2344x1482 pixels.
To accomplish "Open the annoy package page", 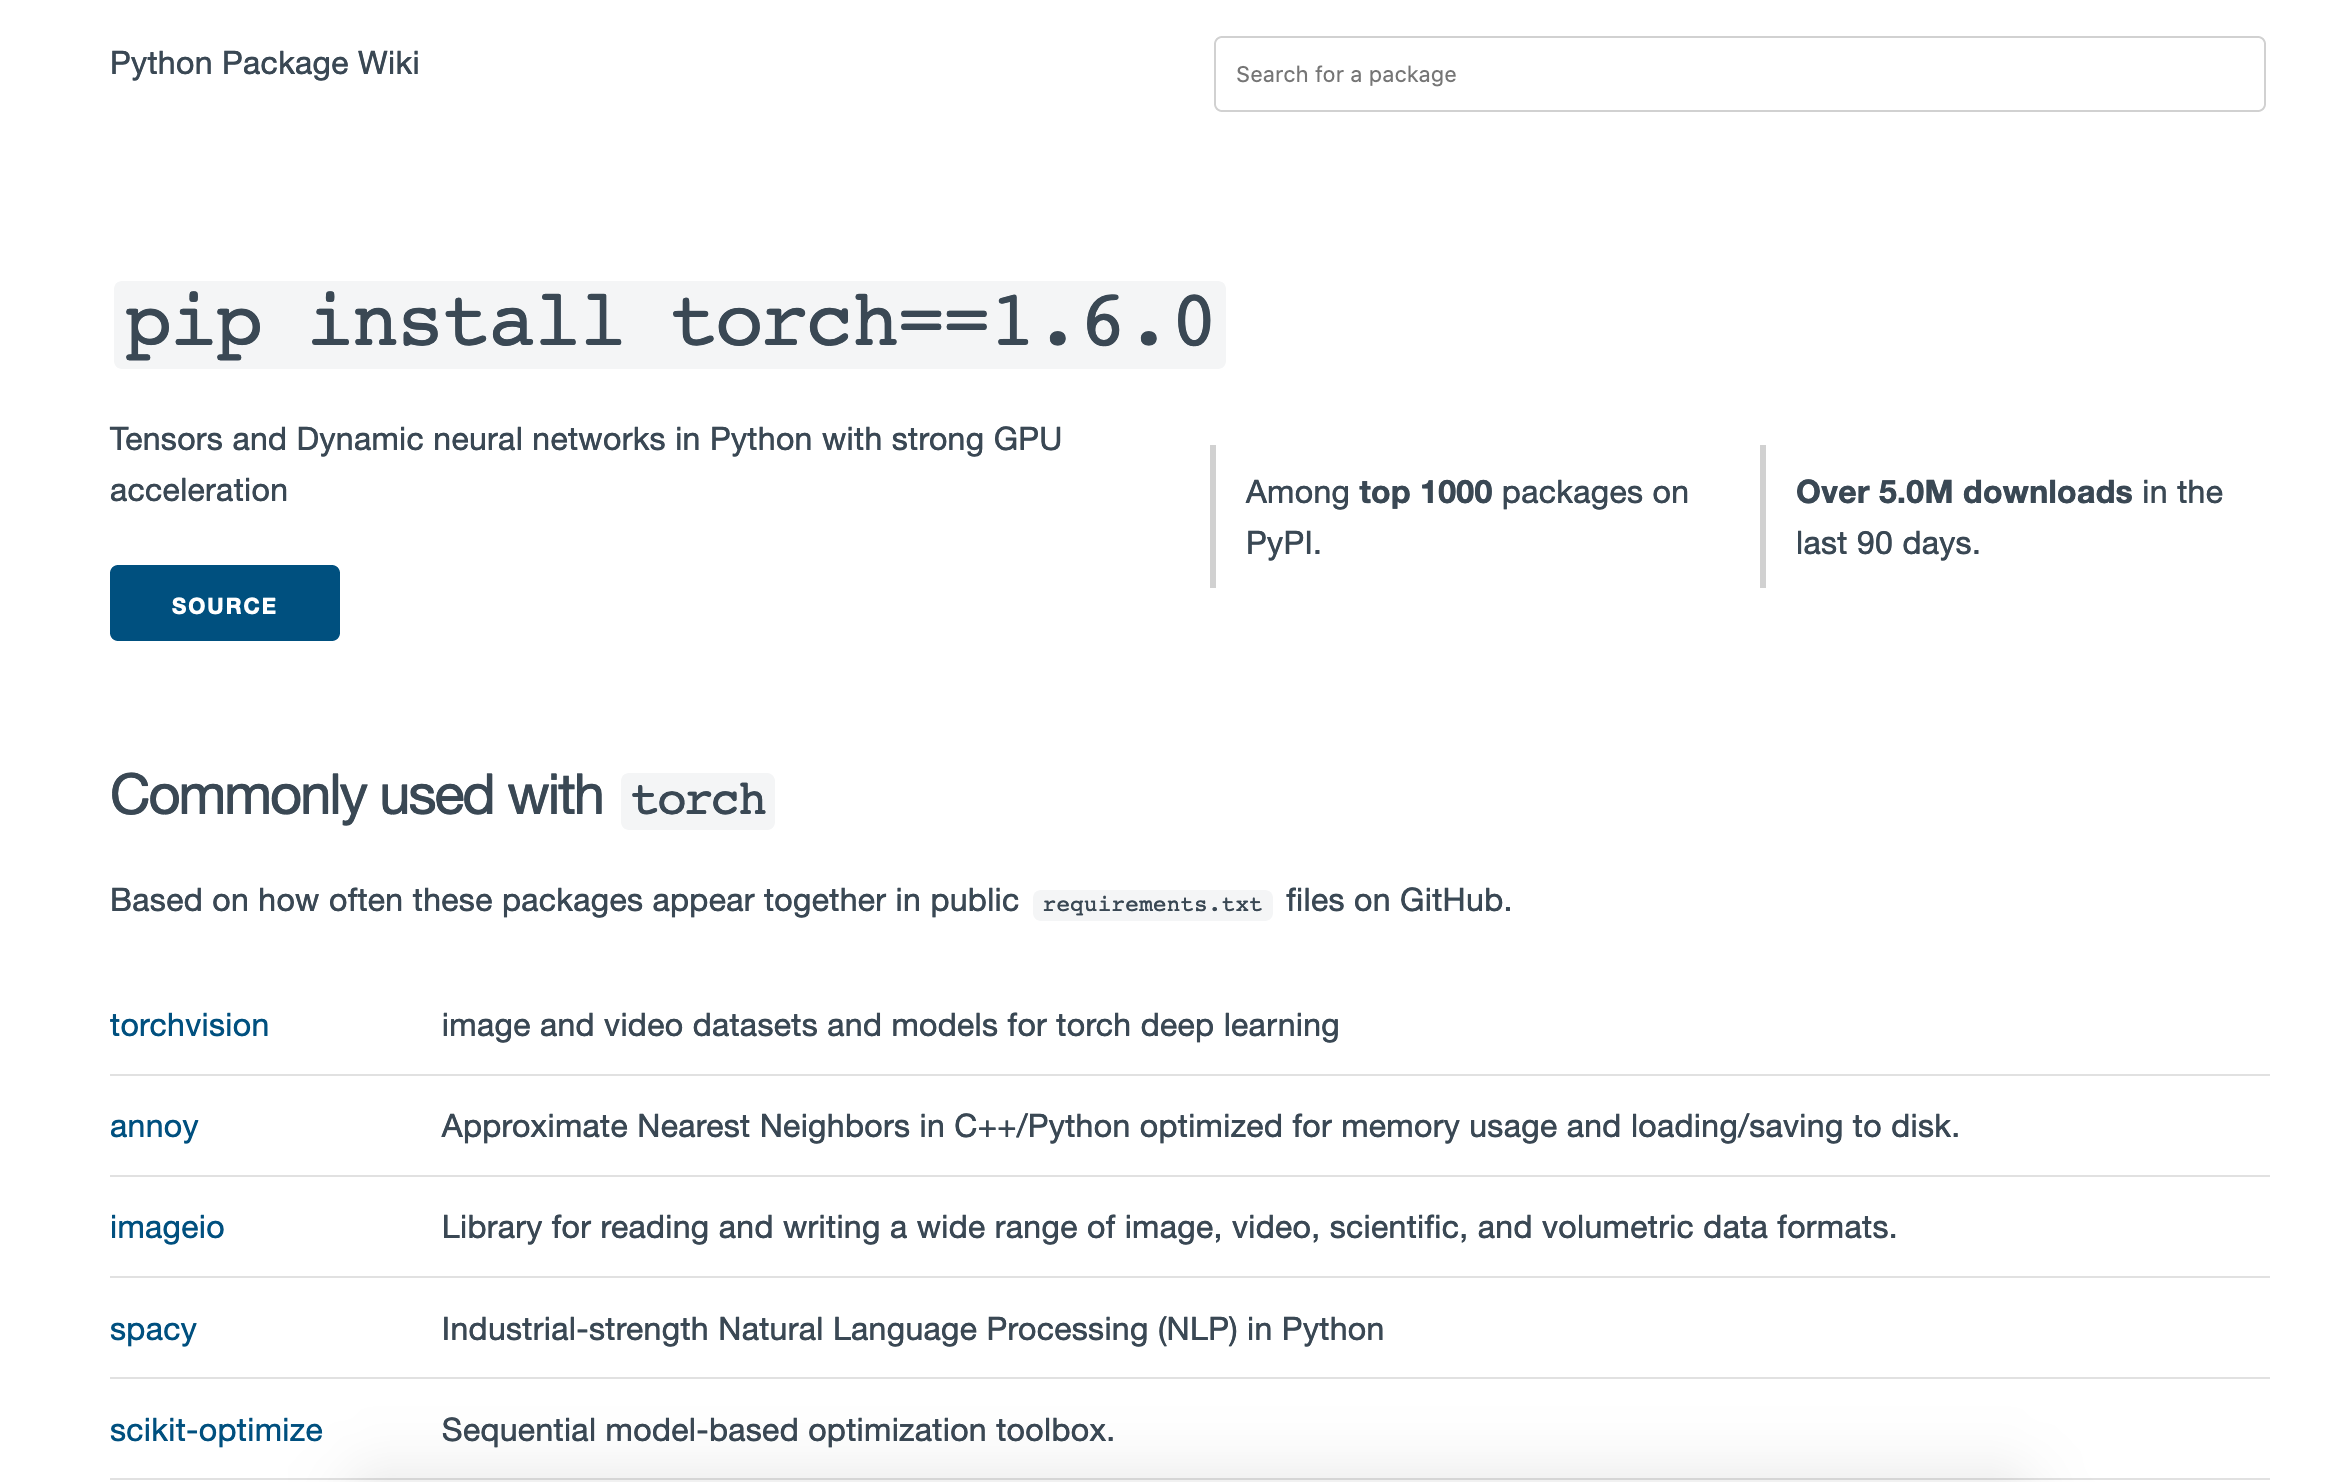I will [154, 1126].
